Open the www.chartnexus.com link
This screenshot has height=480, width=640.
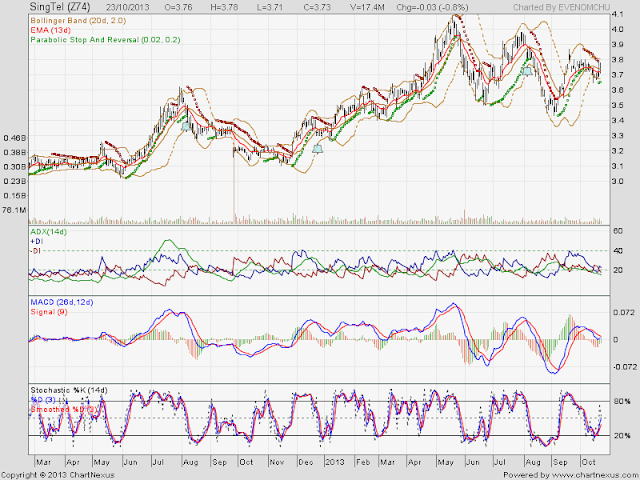pyautogui.click(x=593, y=475)
